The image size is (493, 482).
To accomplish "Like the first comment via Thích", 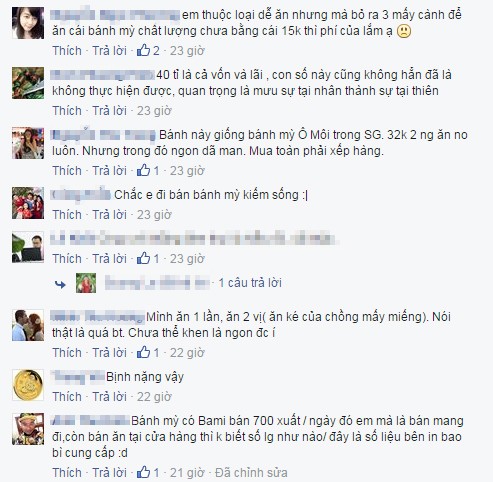I will 67,51.
